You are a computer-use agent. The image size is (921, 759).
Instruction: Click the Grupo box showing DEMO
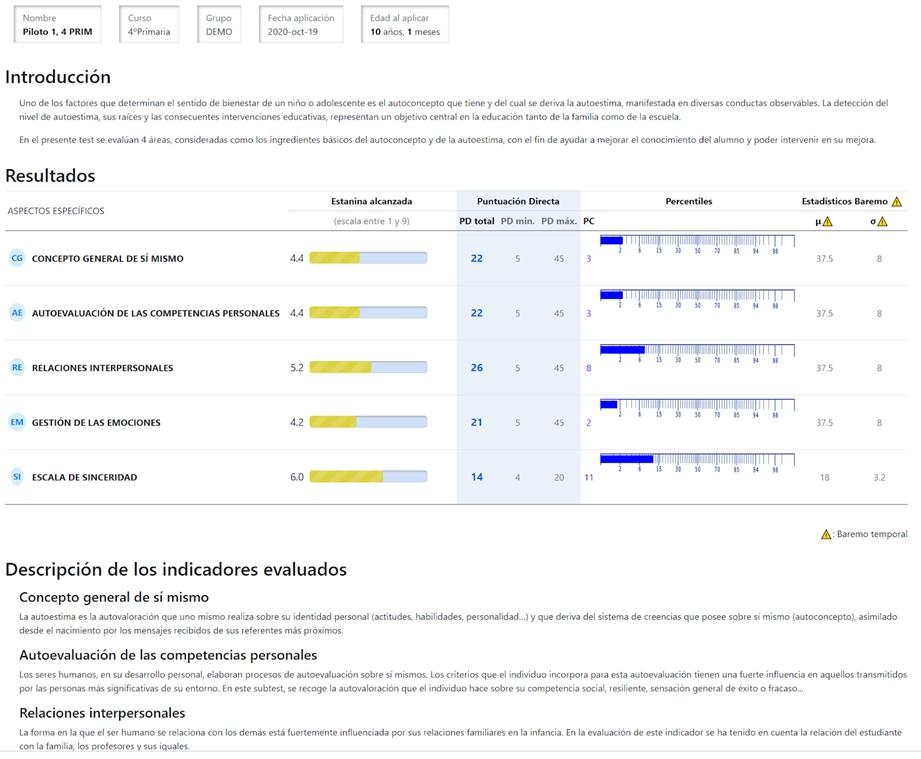coord(219,25)
